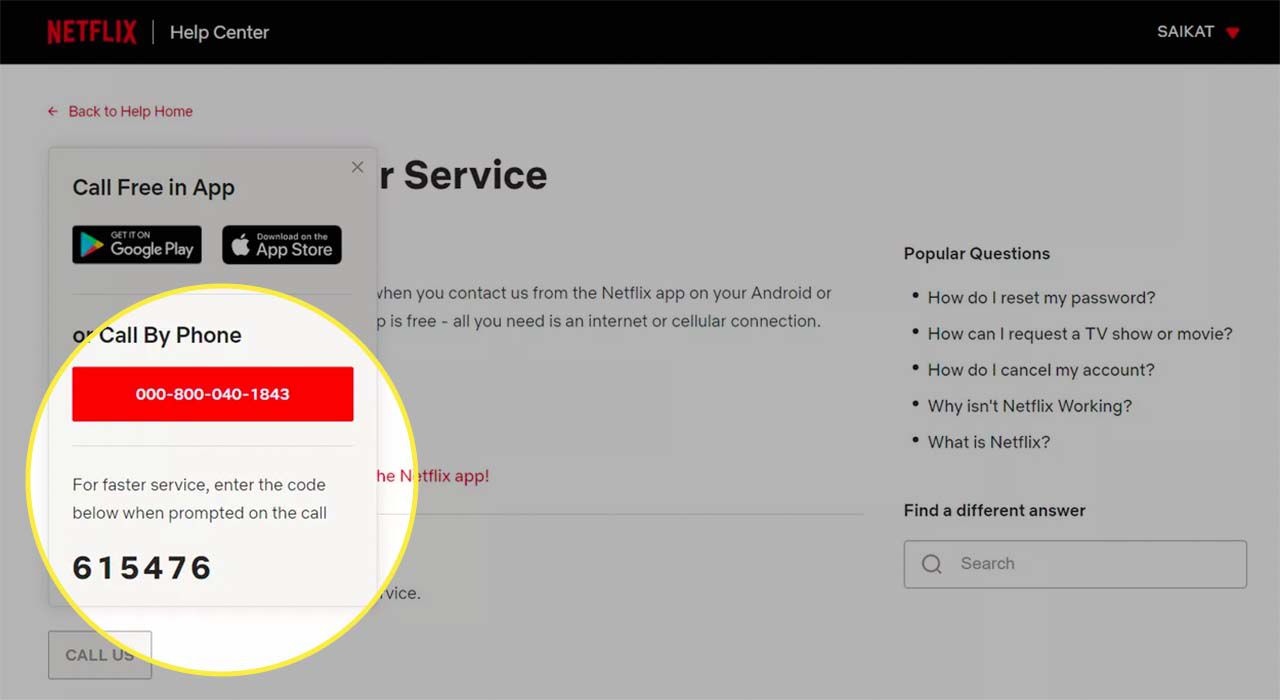Tap the App Store download badge
Screen dimensions: 1280x700
281,244
